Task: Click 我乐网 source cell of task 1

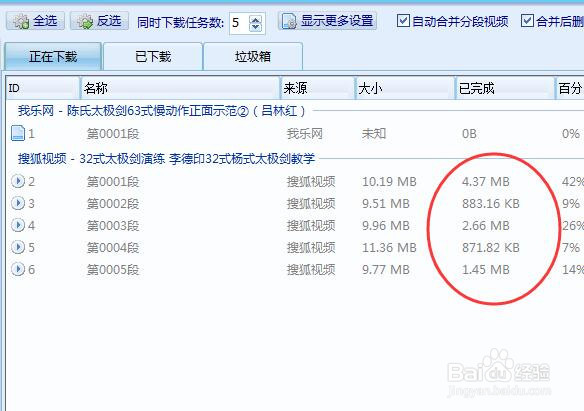Action: coord(305,134)
